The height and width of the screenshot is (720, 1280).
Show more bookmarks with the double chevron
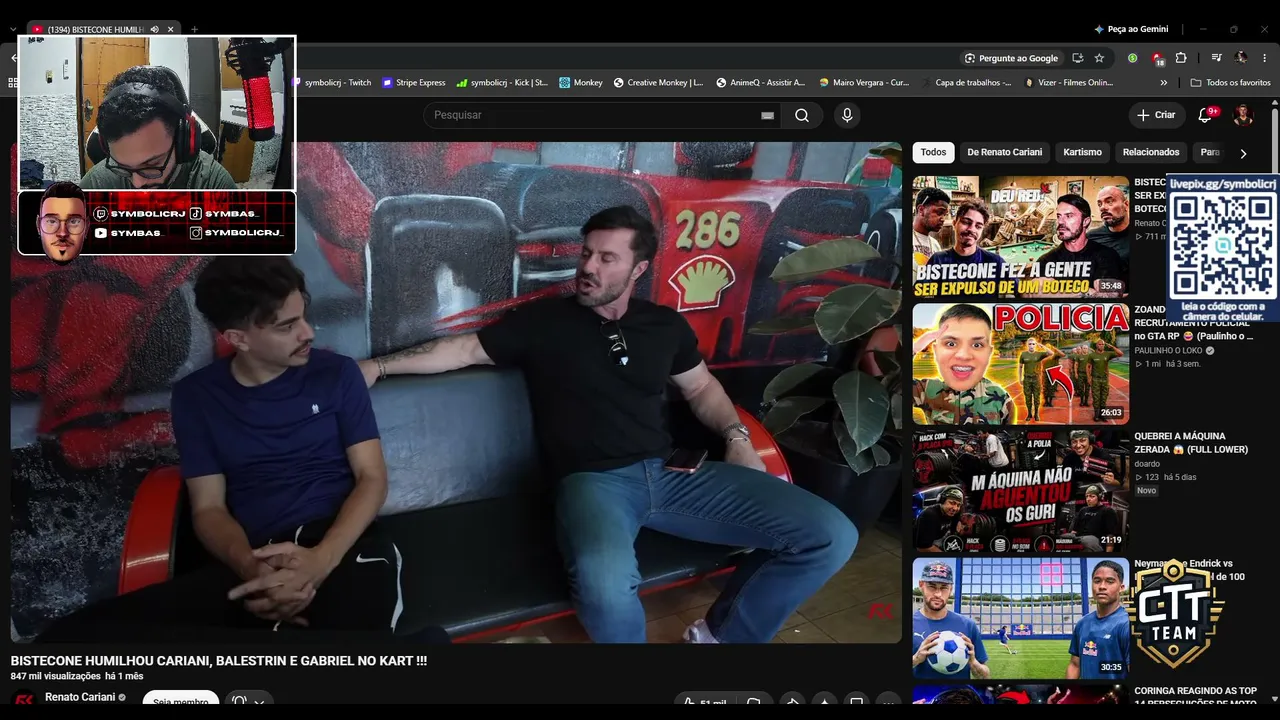1162,82
